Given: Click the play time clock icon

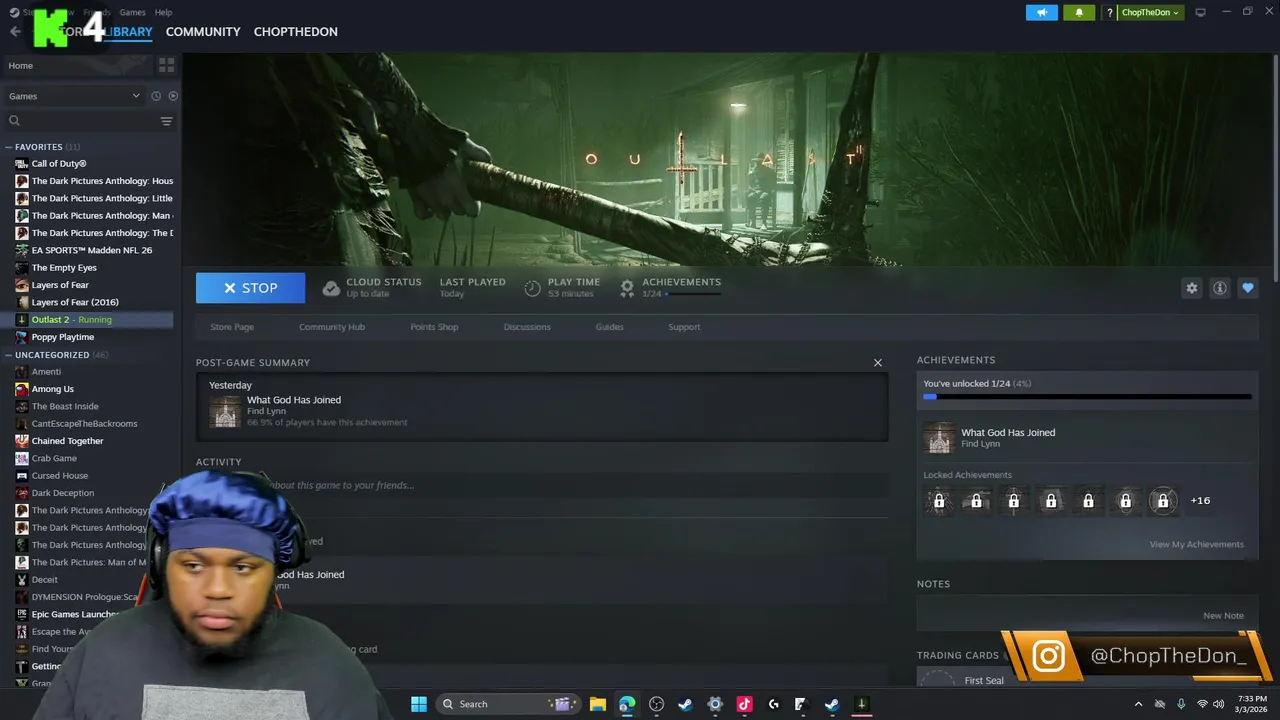Looking at the screenshot, I should point(532,288).
